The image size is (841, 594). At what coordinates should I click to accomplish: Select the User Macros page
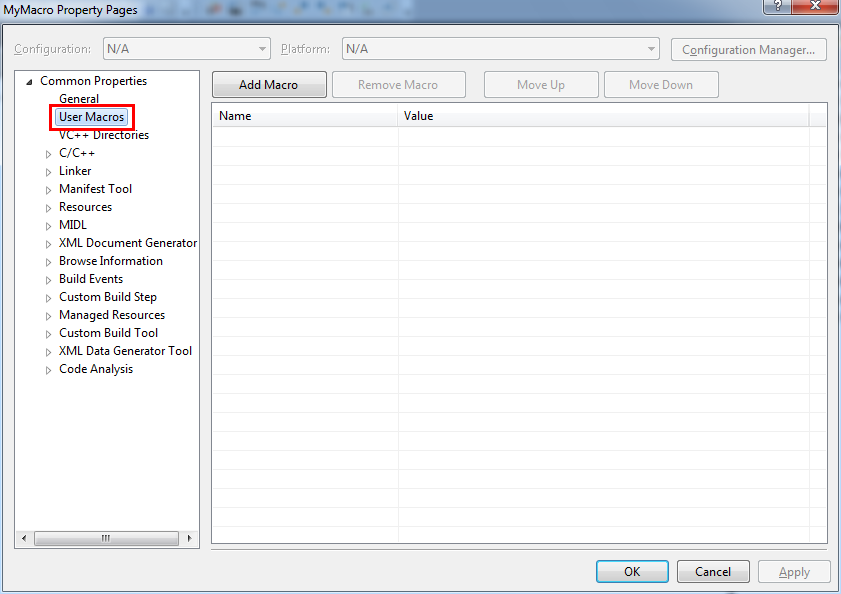(92, 117)
